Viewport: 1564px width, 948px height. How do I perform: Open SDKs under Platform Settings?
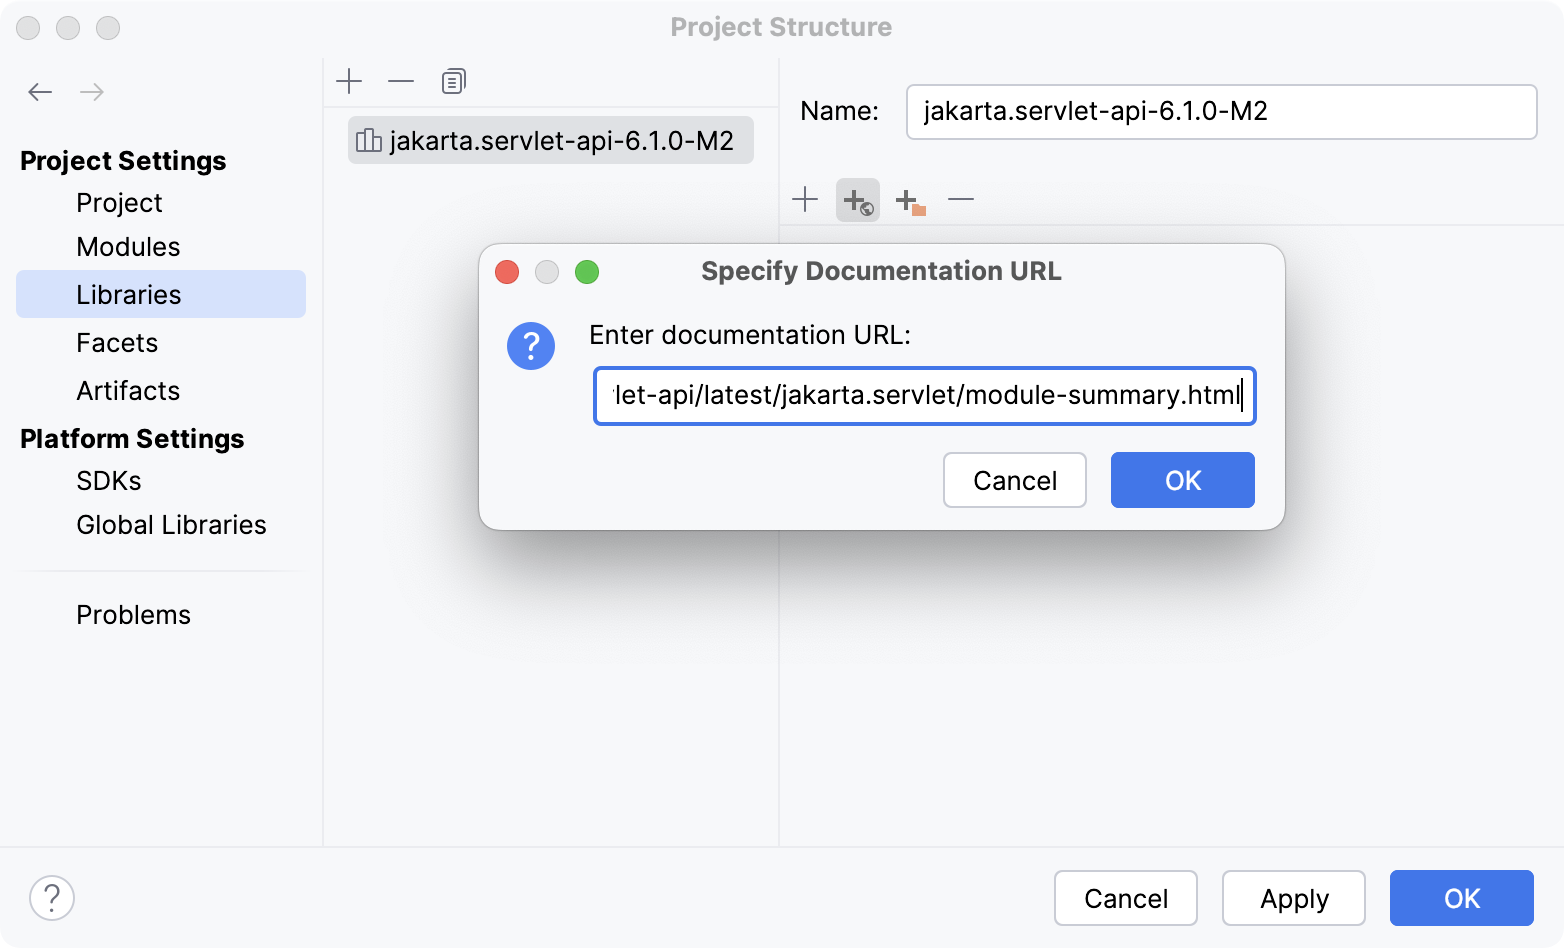tap(108, 481)
